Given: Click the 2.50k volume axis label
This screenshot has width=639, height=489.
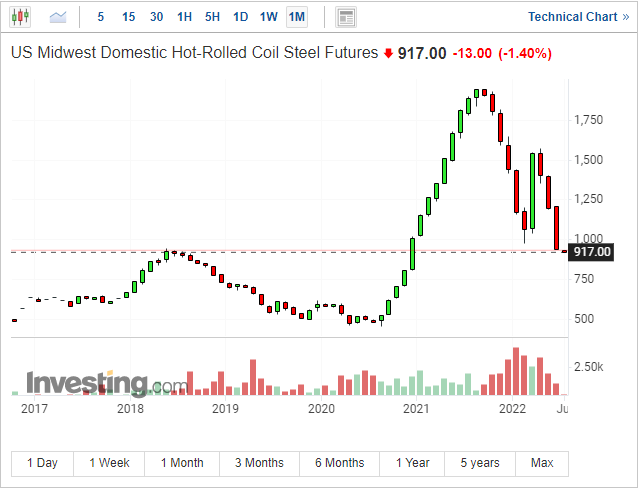Looking at the screenshot, I should coord(588,367).
